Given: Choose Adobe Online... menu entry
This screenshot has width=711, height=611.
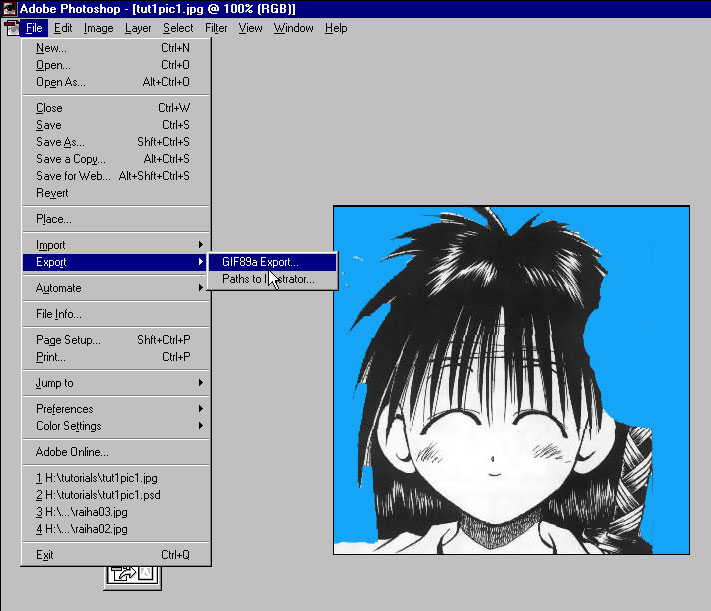Looking at the screenshot, I should click(117, 452).
